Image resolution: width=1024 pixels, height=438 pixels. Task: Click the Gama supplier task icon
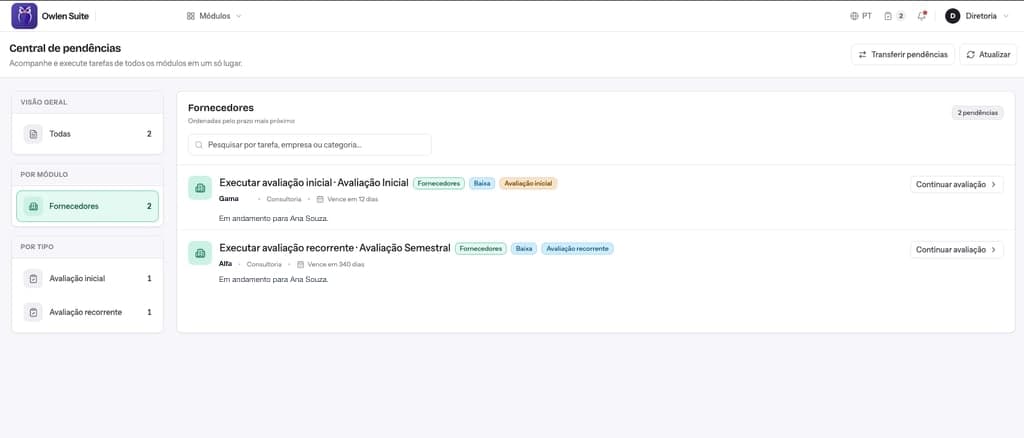pyautogui.click(x=200, y=187)
